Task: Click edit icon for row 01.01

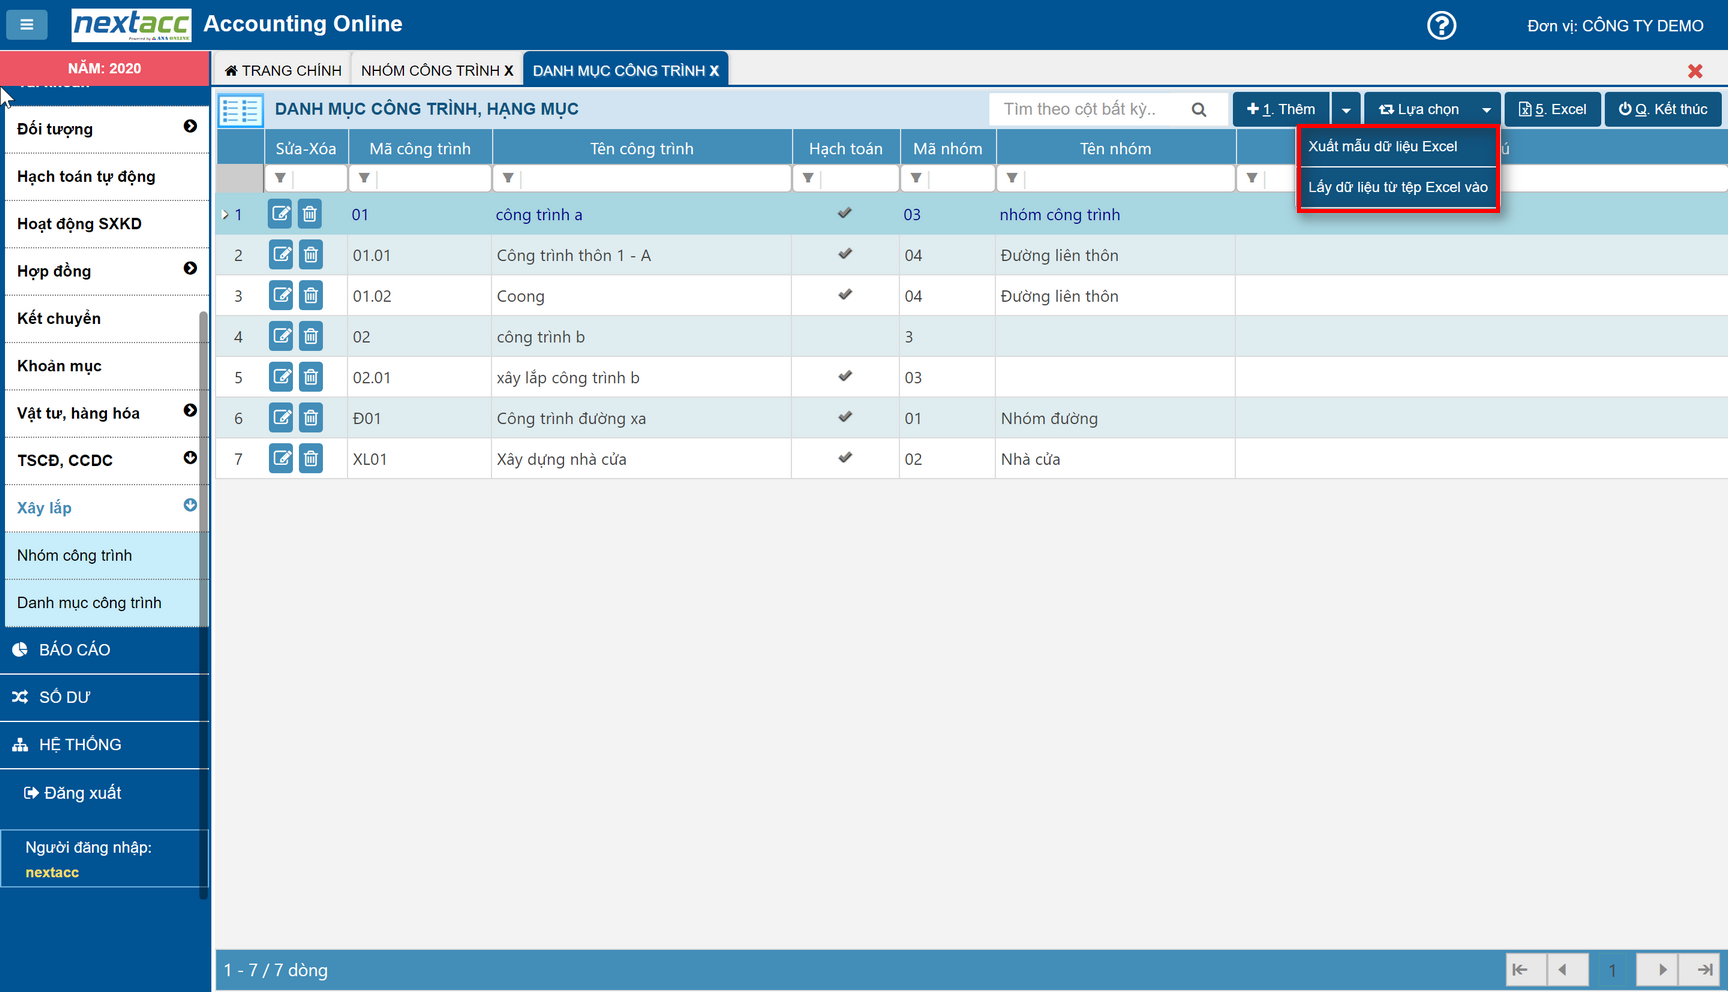Action: point(281,255)
